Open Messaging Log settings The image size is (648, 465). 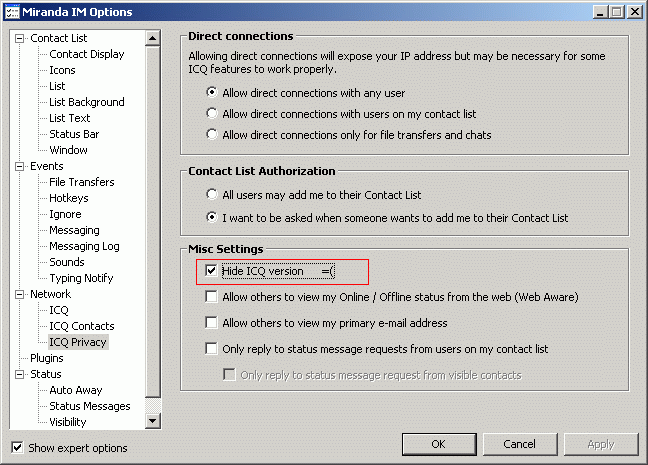click(x=84, y=246)
